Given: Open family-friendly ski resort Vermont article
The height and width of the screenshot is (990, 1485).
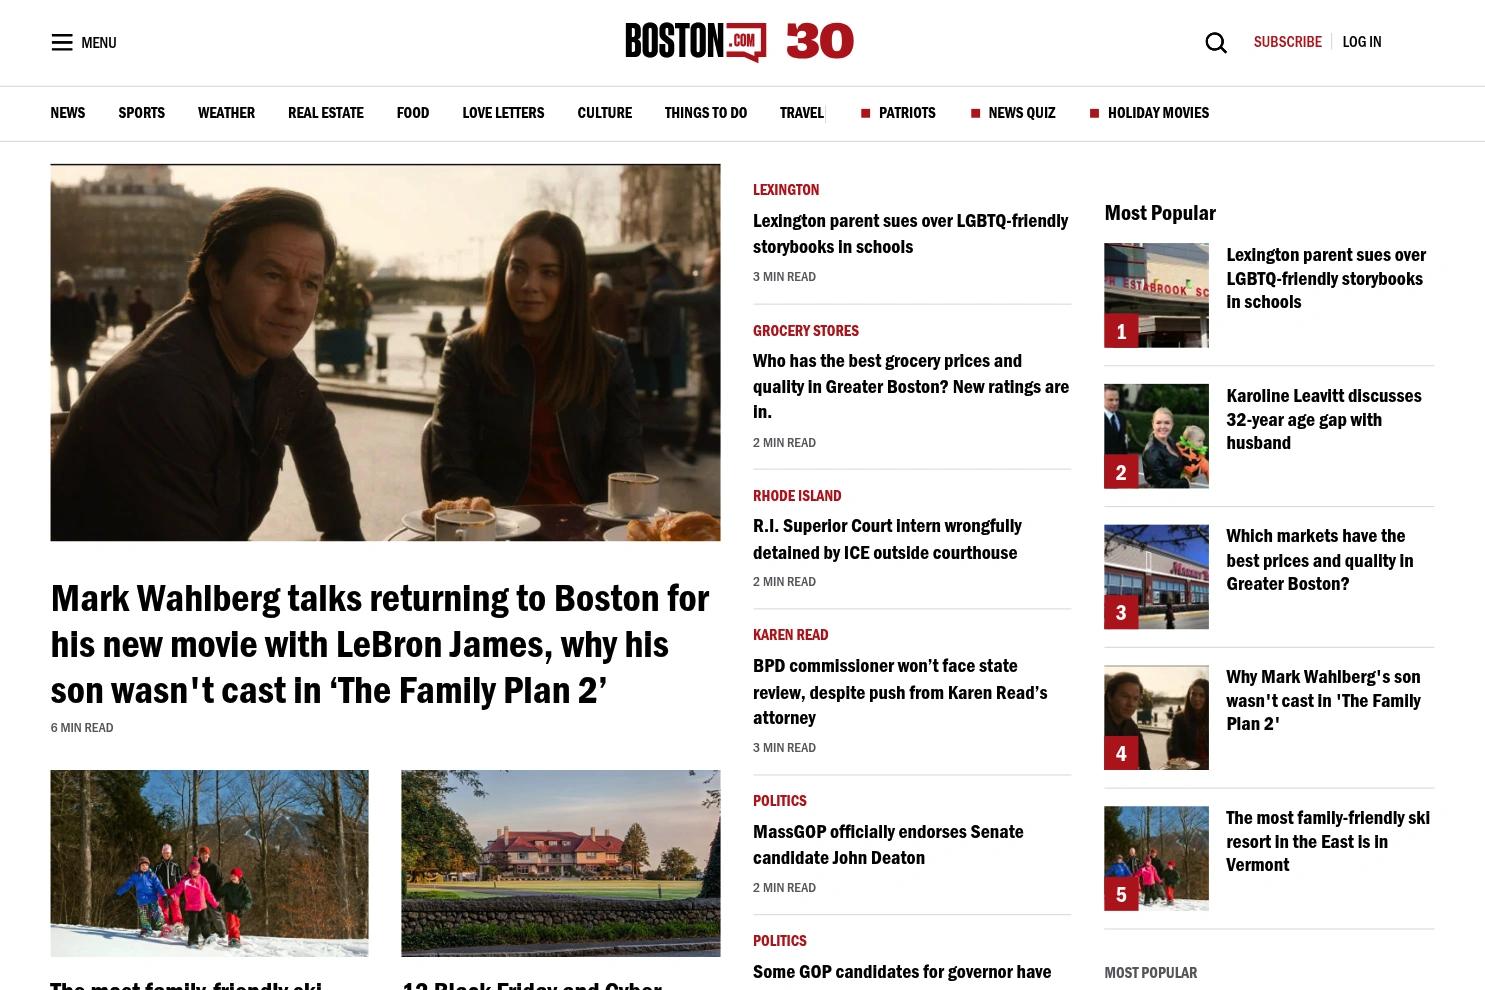Looking at the screenshot, I should (1328, 841).
